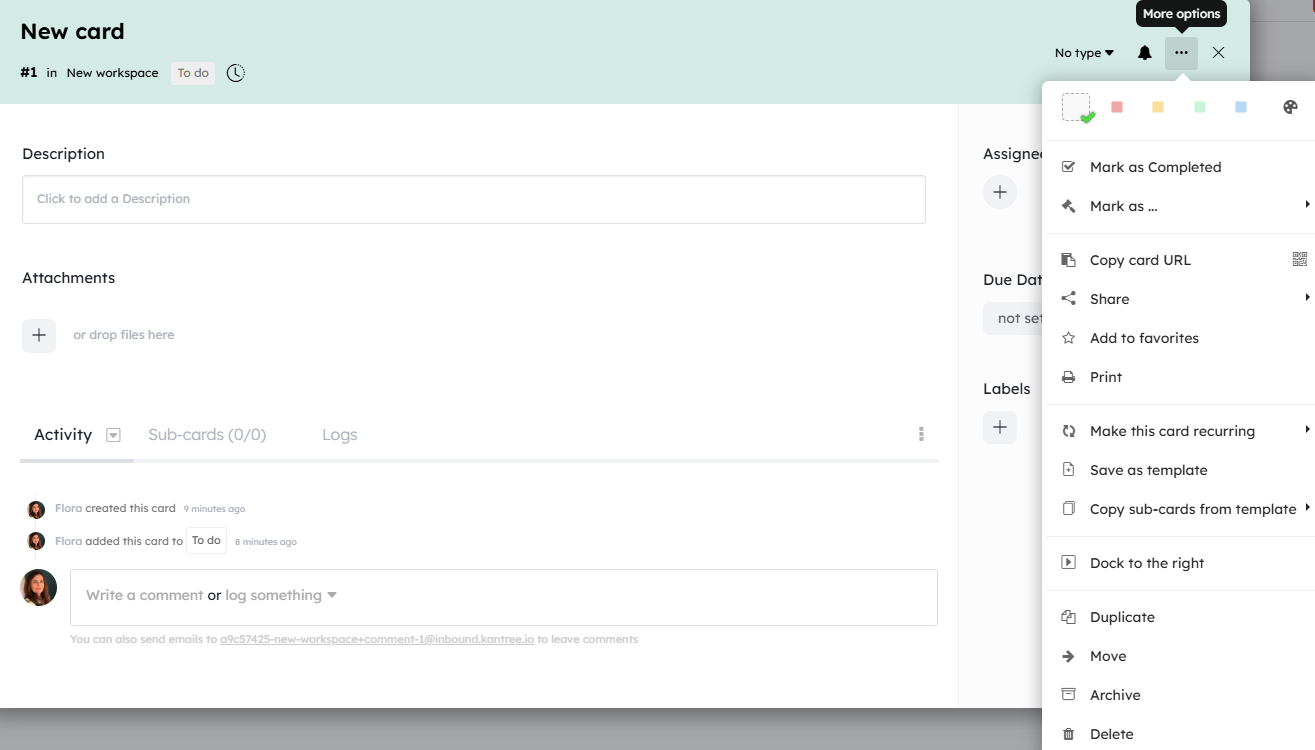Open the inbound email address link
The width and height of the screenshot is (1315, 750).
377,639
